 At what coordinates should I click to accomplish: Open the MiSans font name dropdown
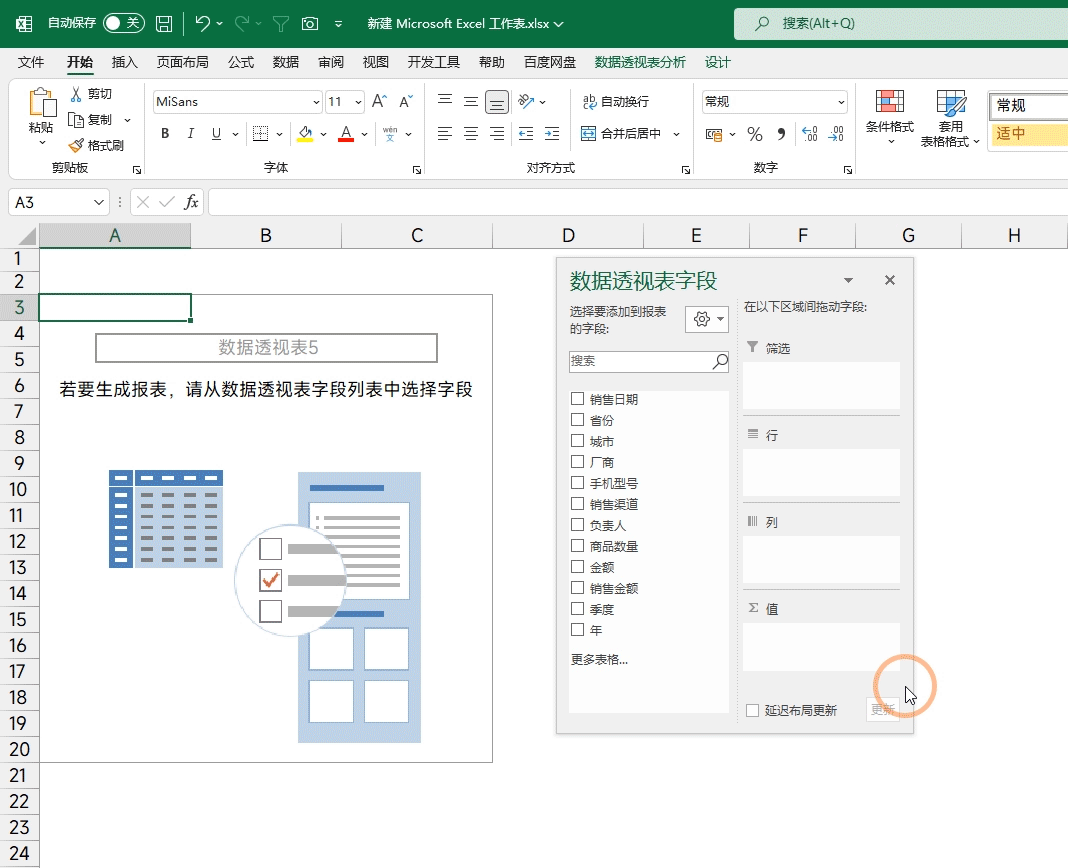(x=317, y=102)
